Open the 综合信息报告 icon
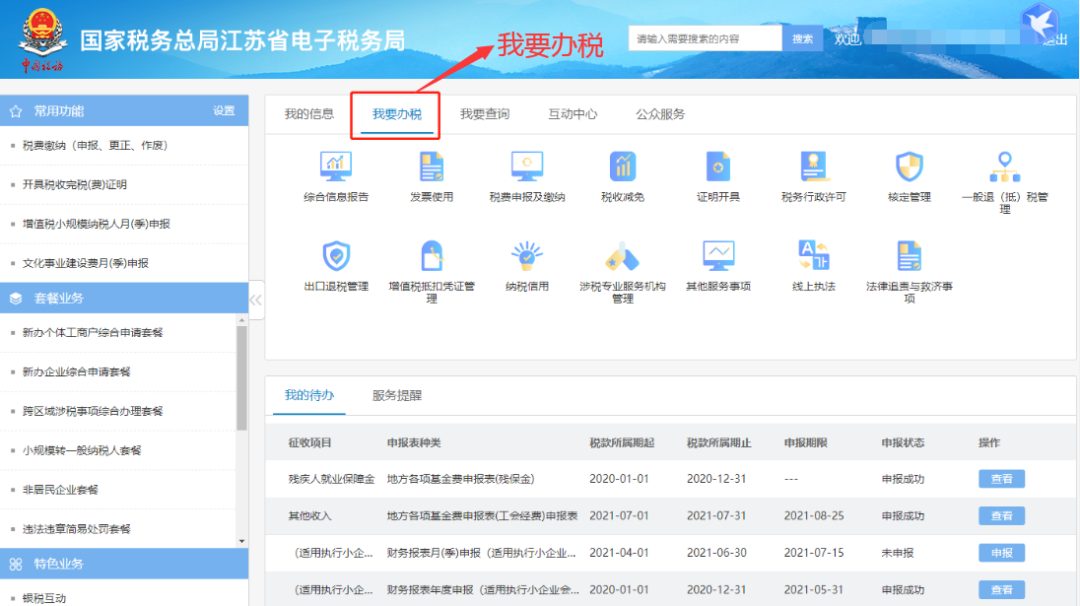Viewport: 1080px width, 606px height. (x=336, y=167)
